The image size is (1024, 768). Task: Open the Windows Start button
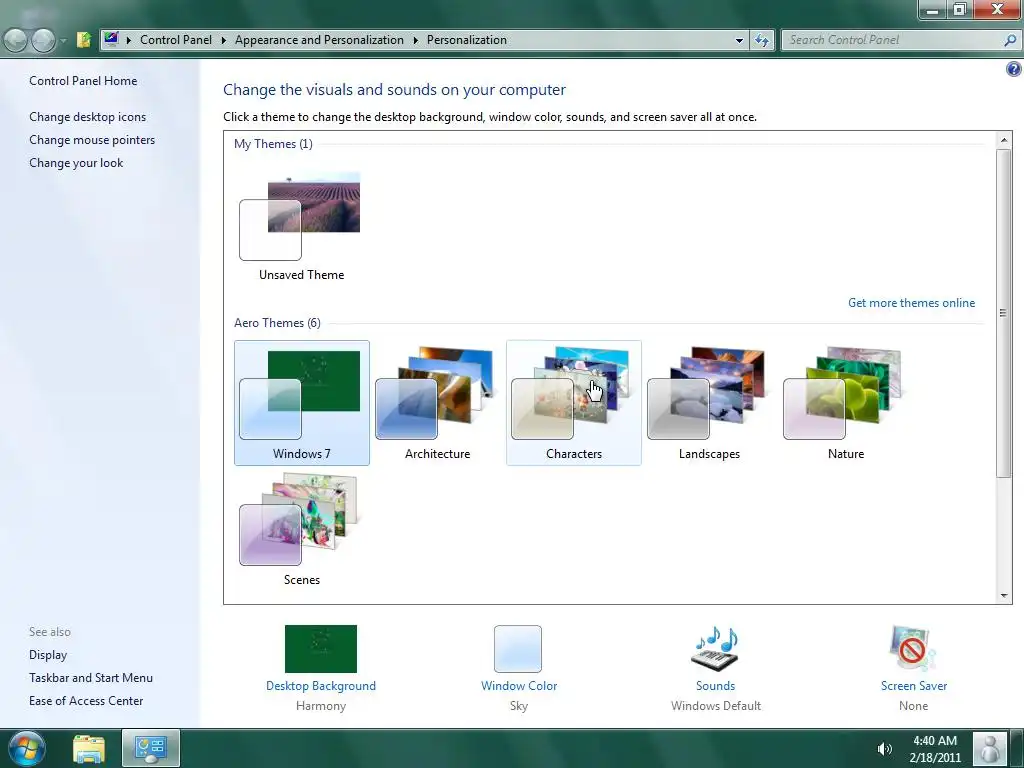point(26,748)
